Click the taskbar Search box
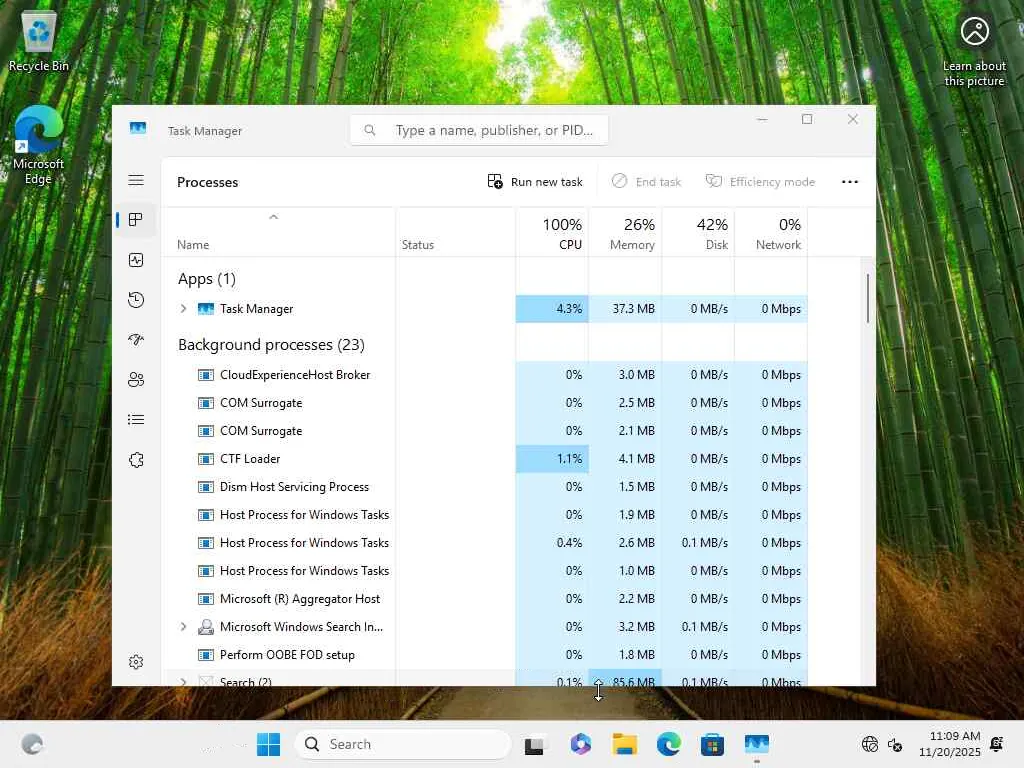Screen dimensions: 1024x768 coord(402,744)
